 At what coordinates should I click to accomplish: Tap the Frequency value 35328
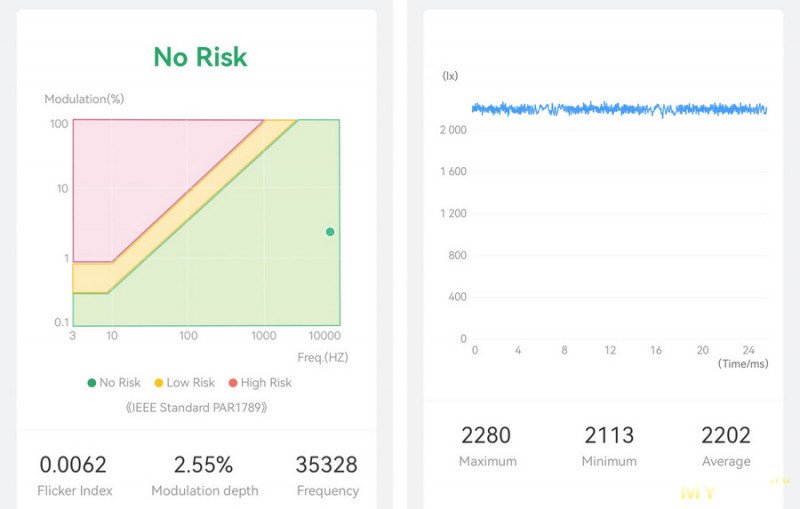327,465
